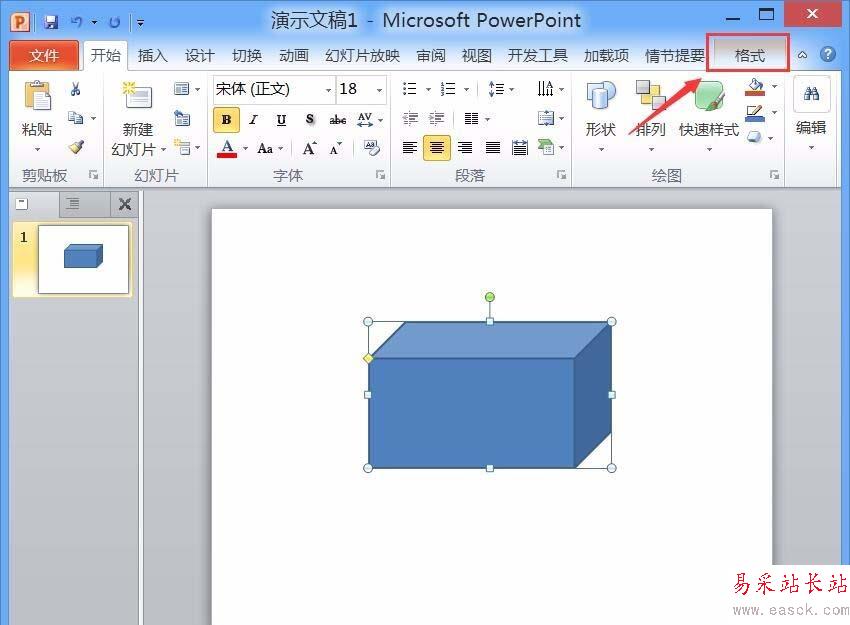Switch to the 动画 Animations tab
Viewport: 850px width, 625px height.
[x=294, y=55]
